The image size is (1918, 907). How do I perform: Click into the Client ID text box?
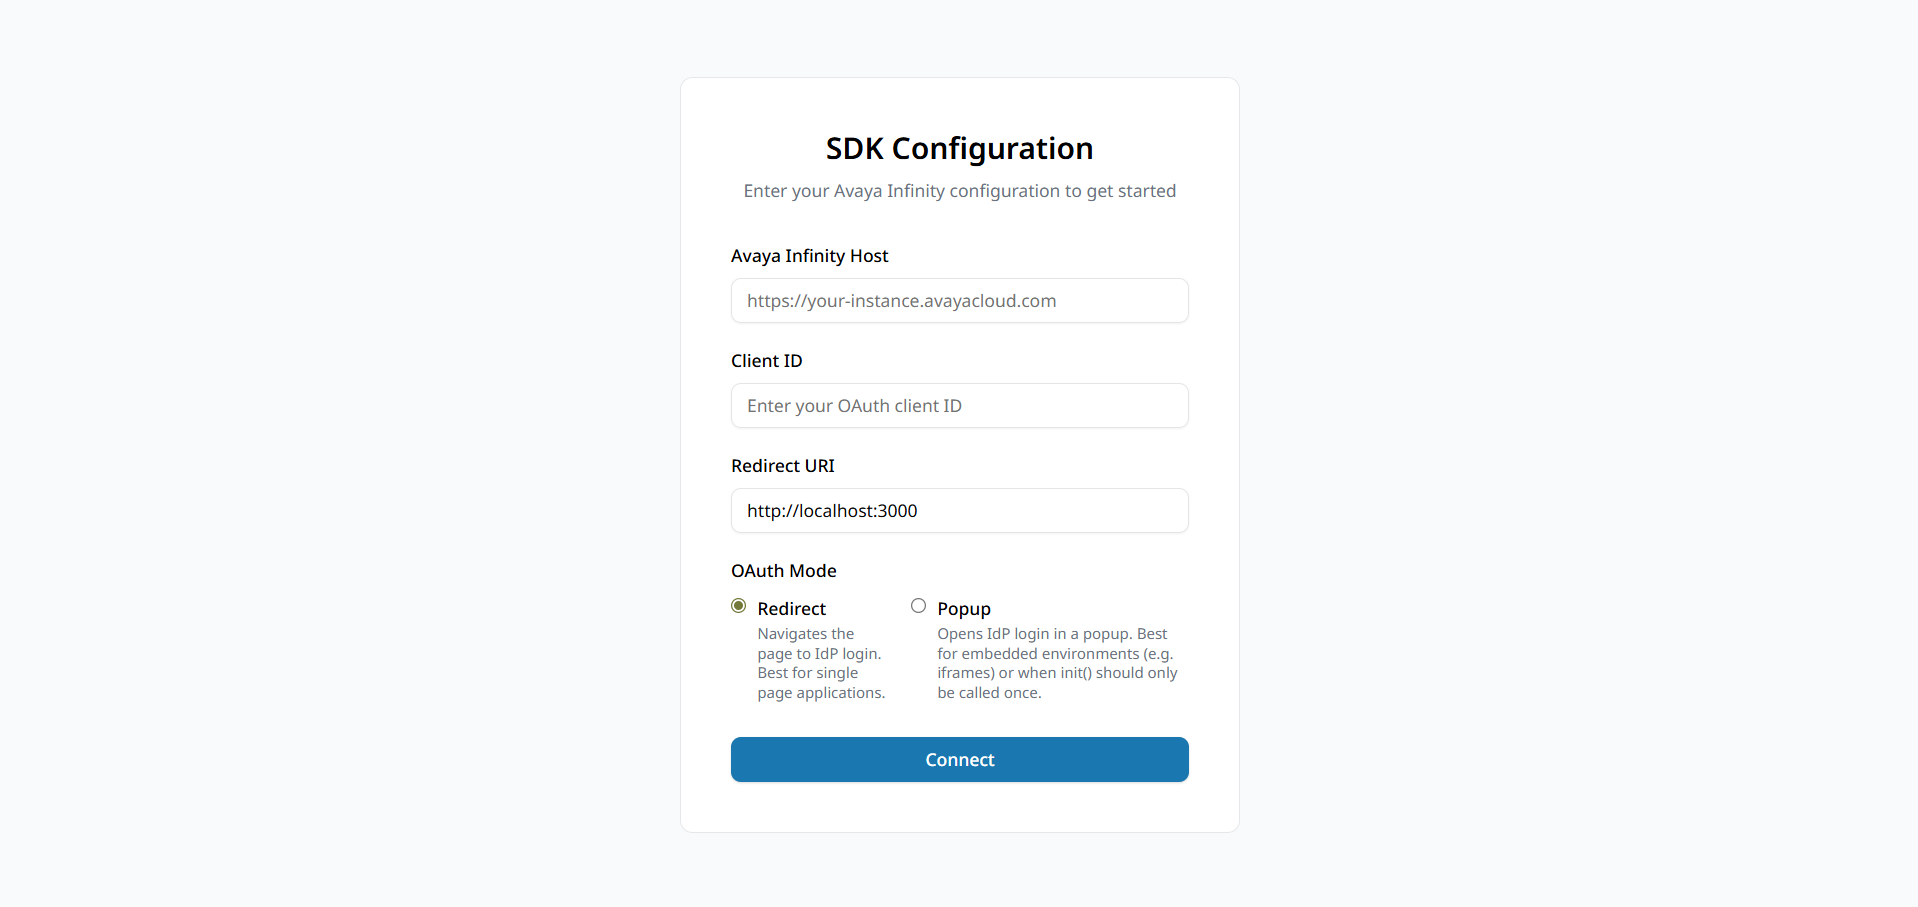pyautogui.click(x=960, y=406)
